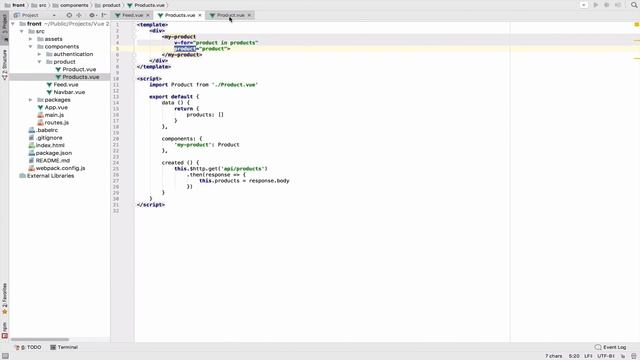Viewport: 640px width, 360px height.
Task: Select package.json in the project tree
Action: pyautogui.click(x=50, y=153)
